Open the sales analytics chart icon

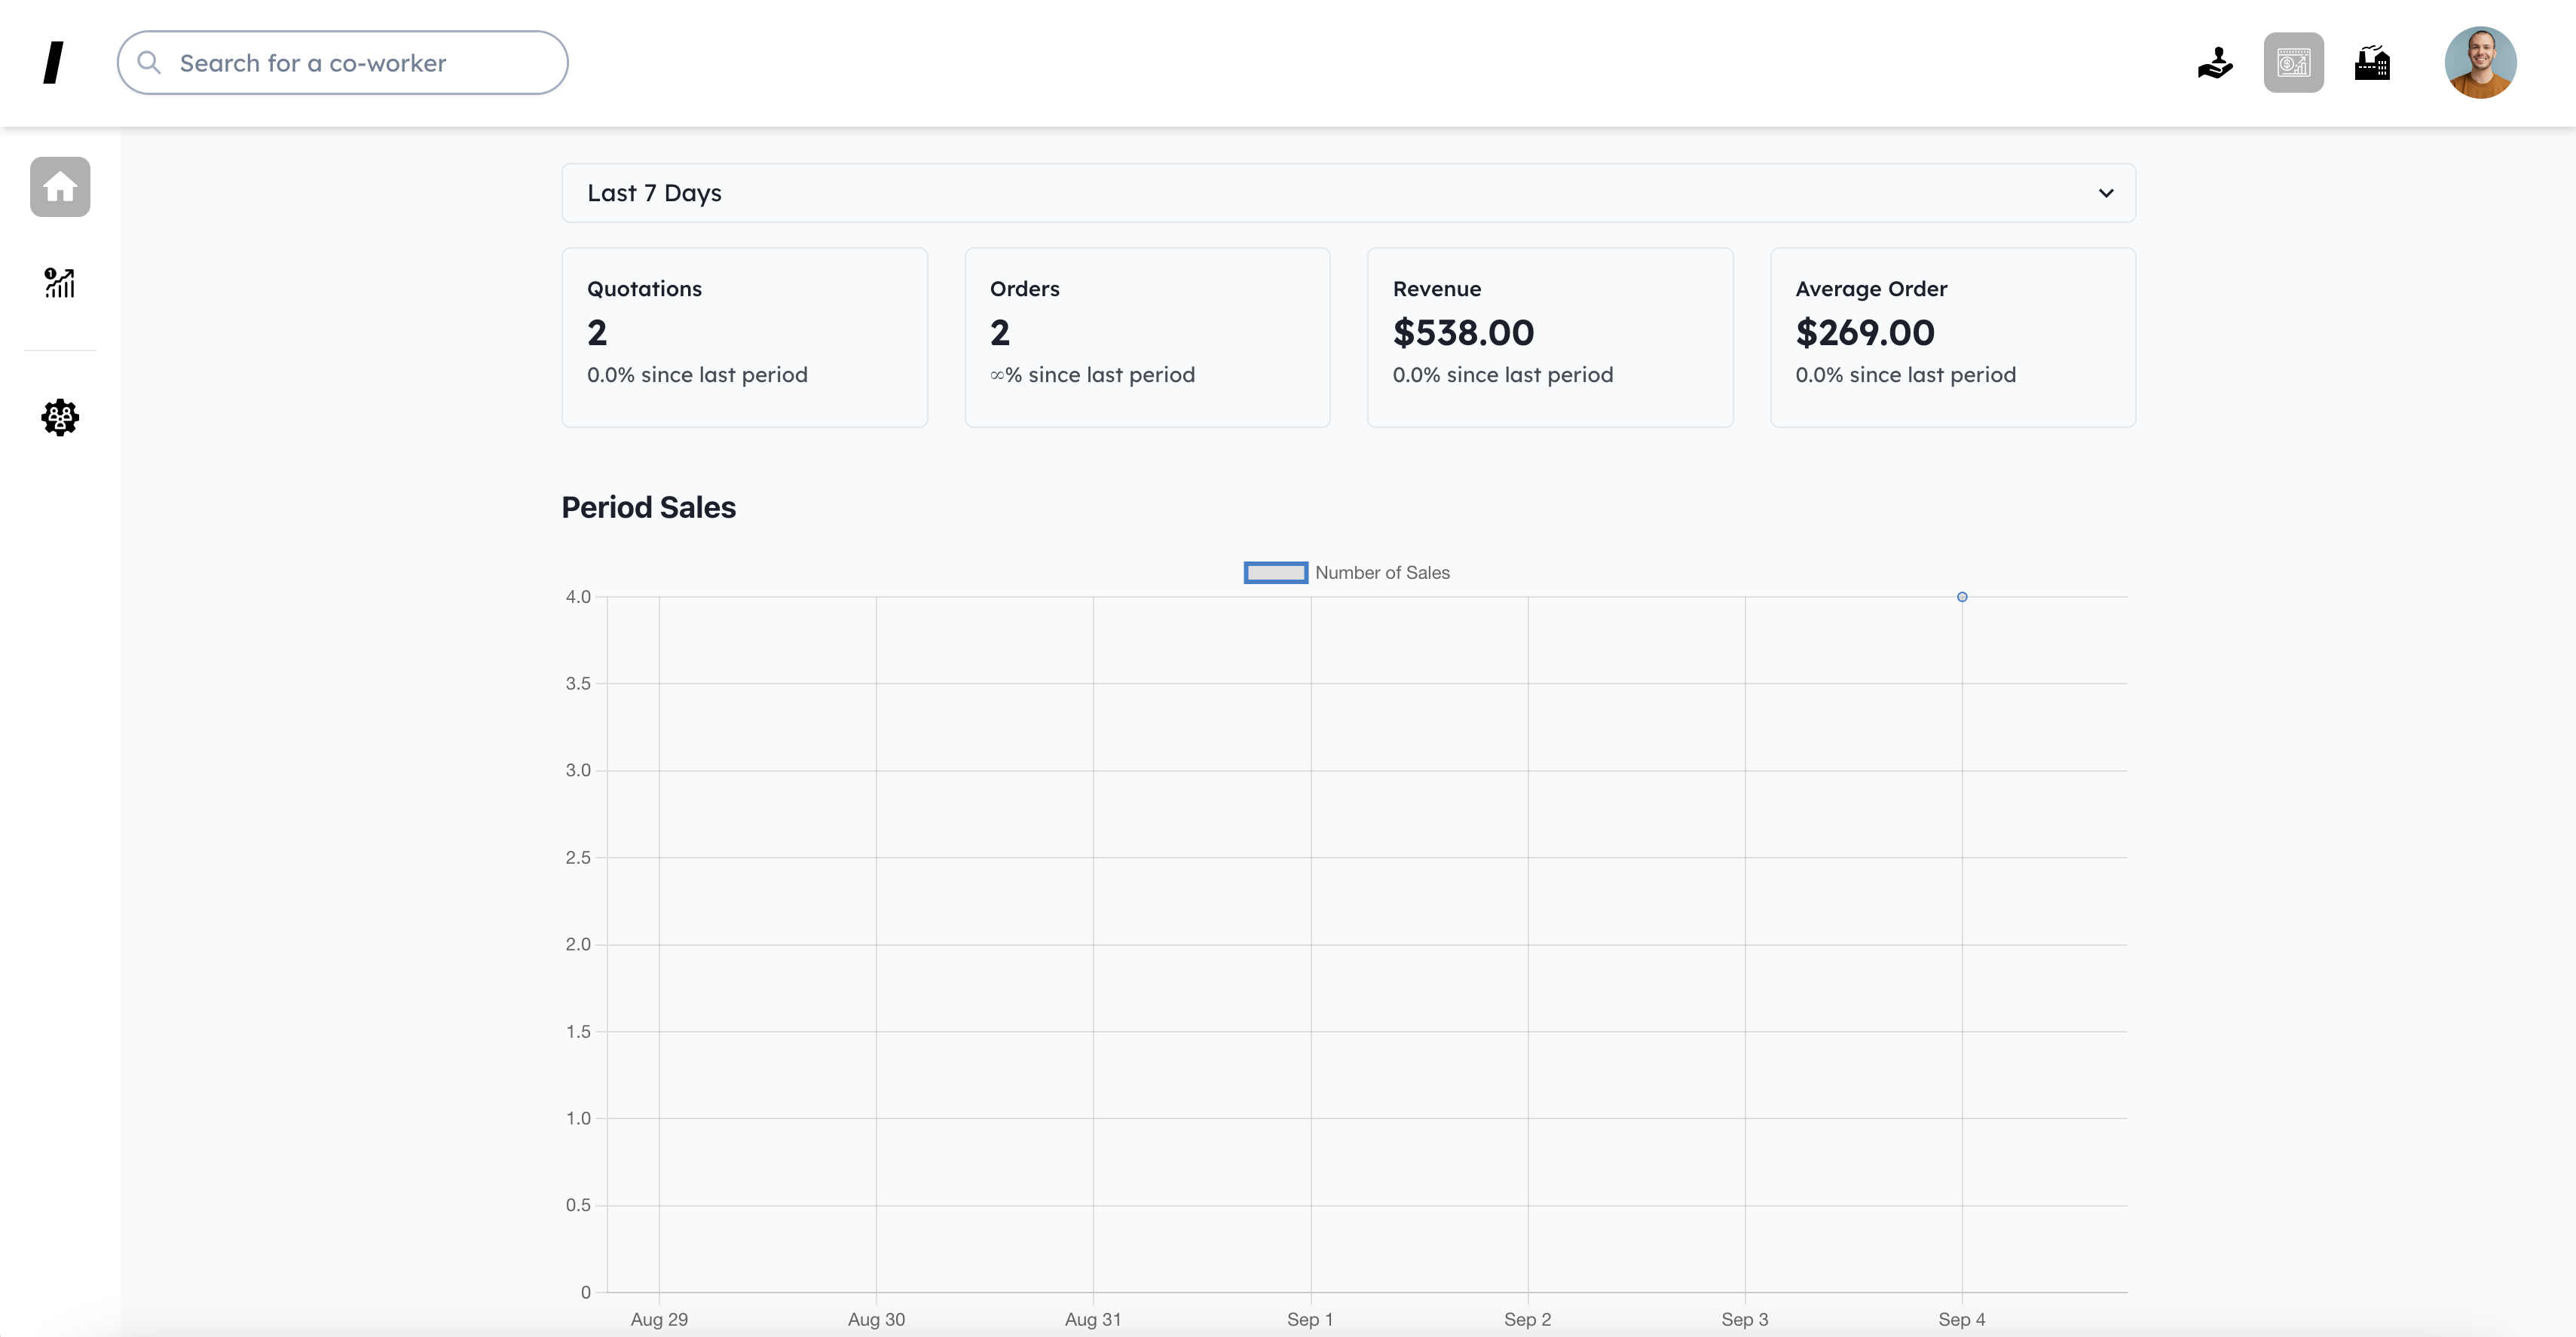[x=60, y=283]
